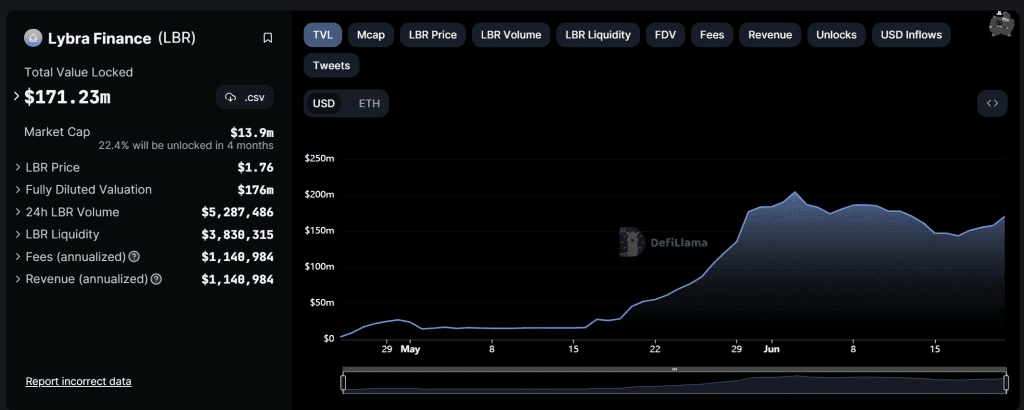Expand the Total Value Locked breakdown chevron
The height and width of the screenshot is (410, 1024).
(16, 97)
